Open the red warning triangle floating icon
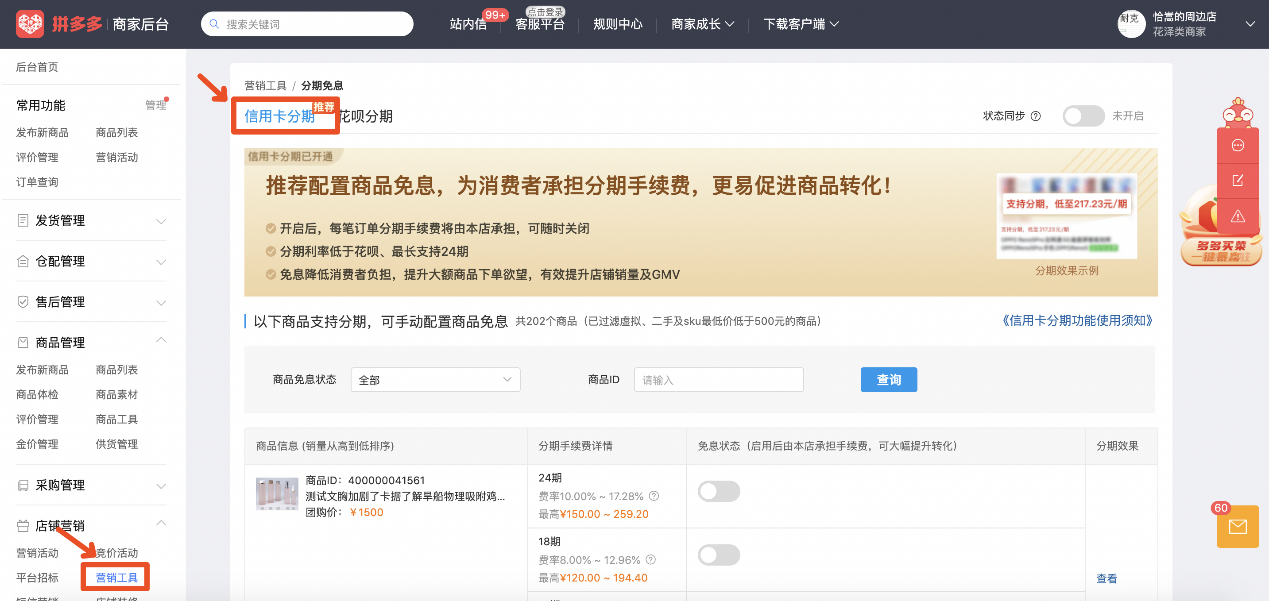 click(x=1238, y=216)
